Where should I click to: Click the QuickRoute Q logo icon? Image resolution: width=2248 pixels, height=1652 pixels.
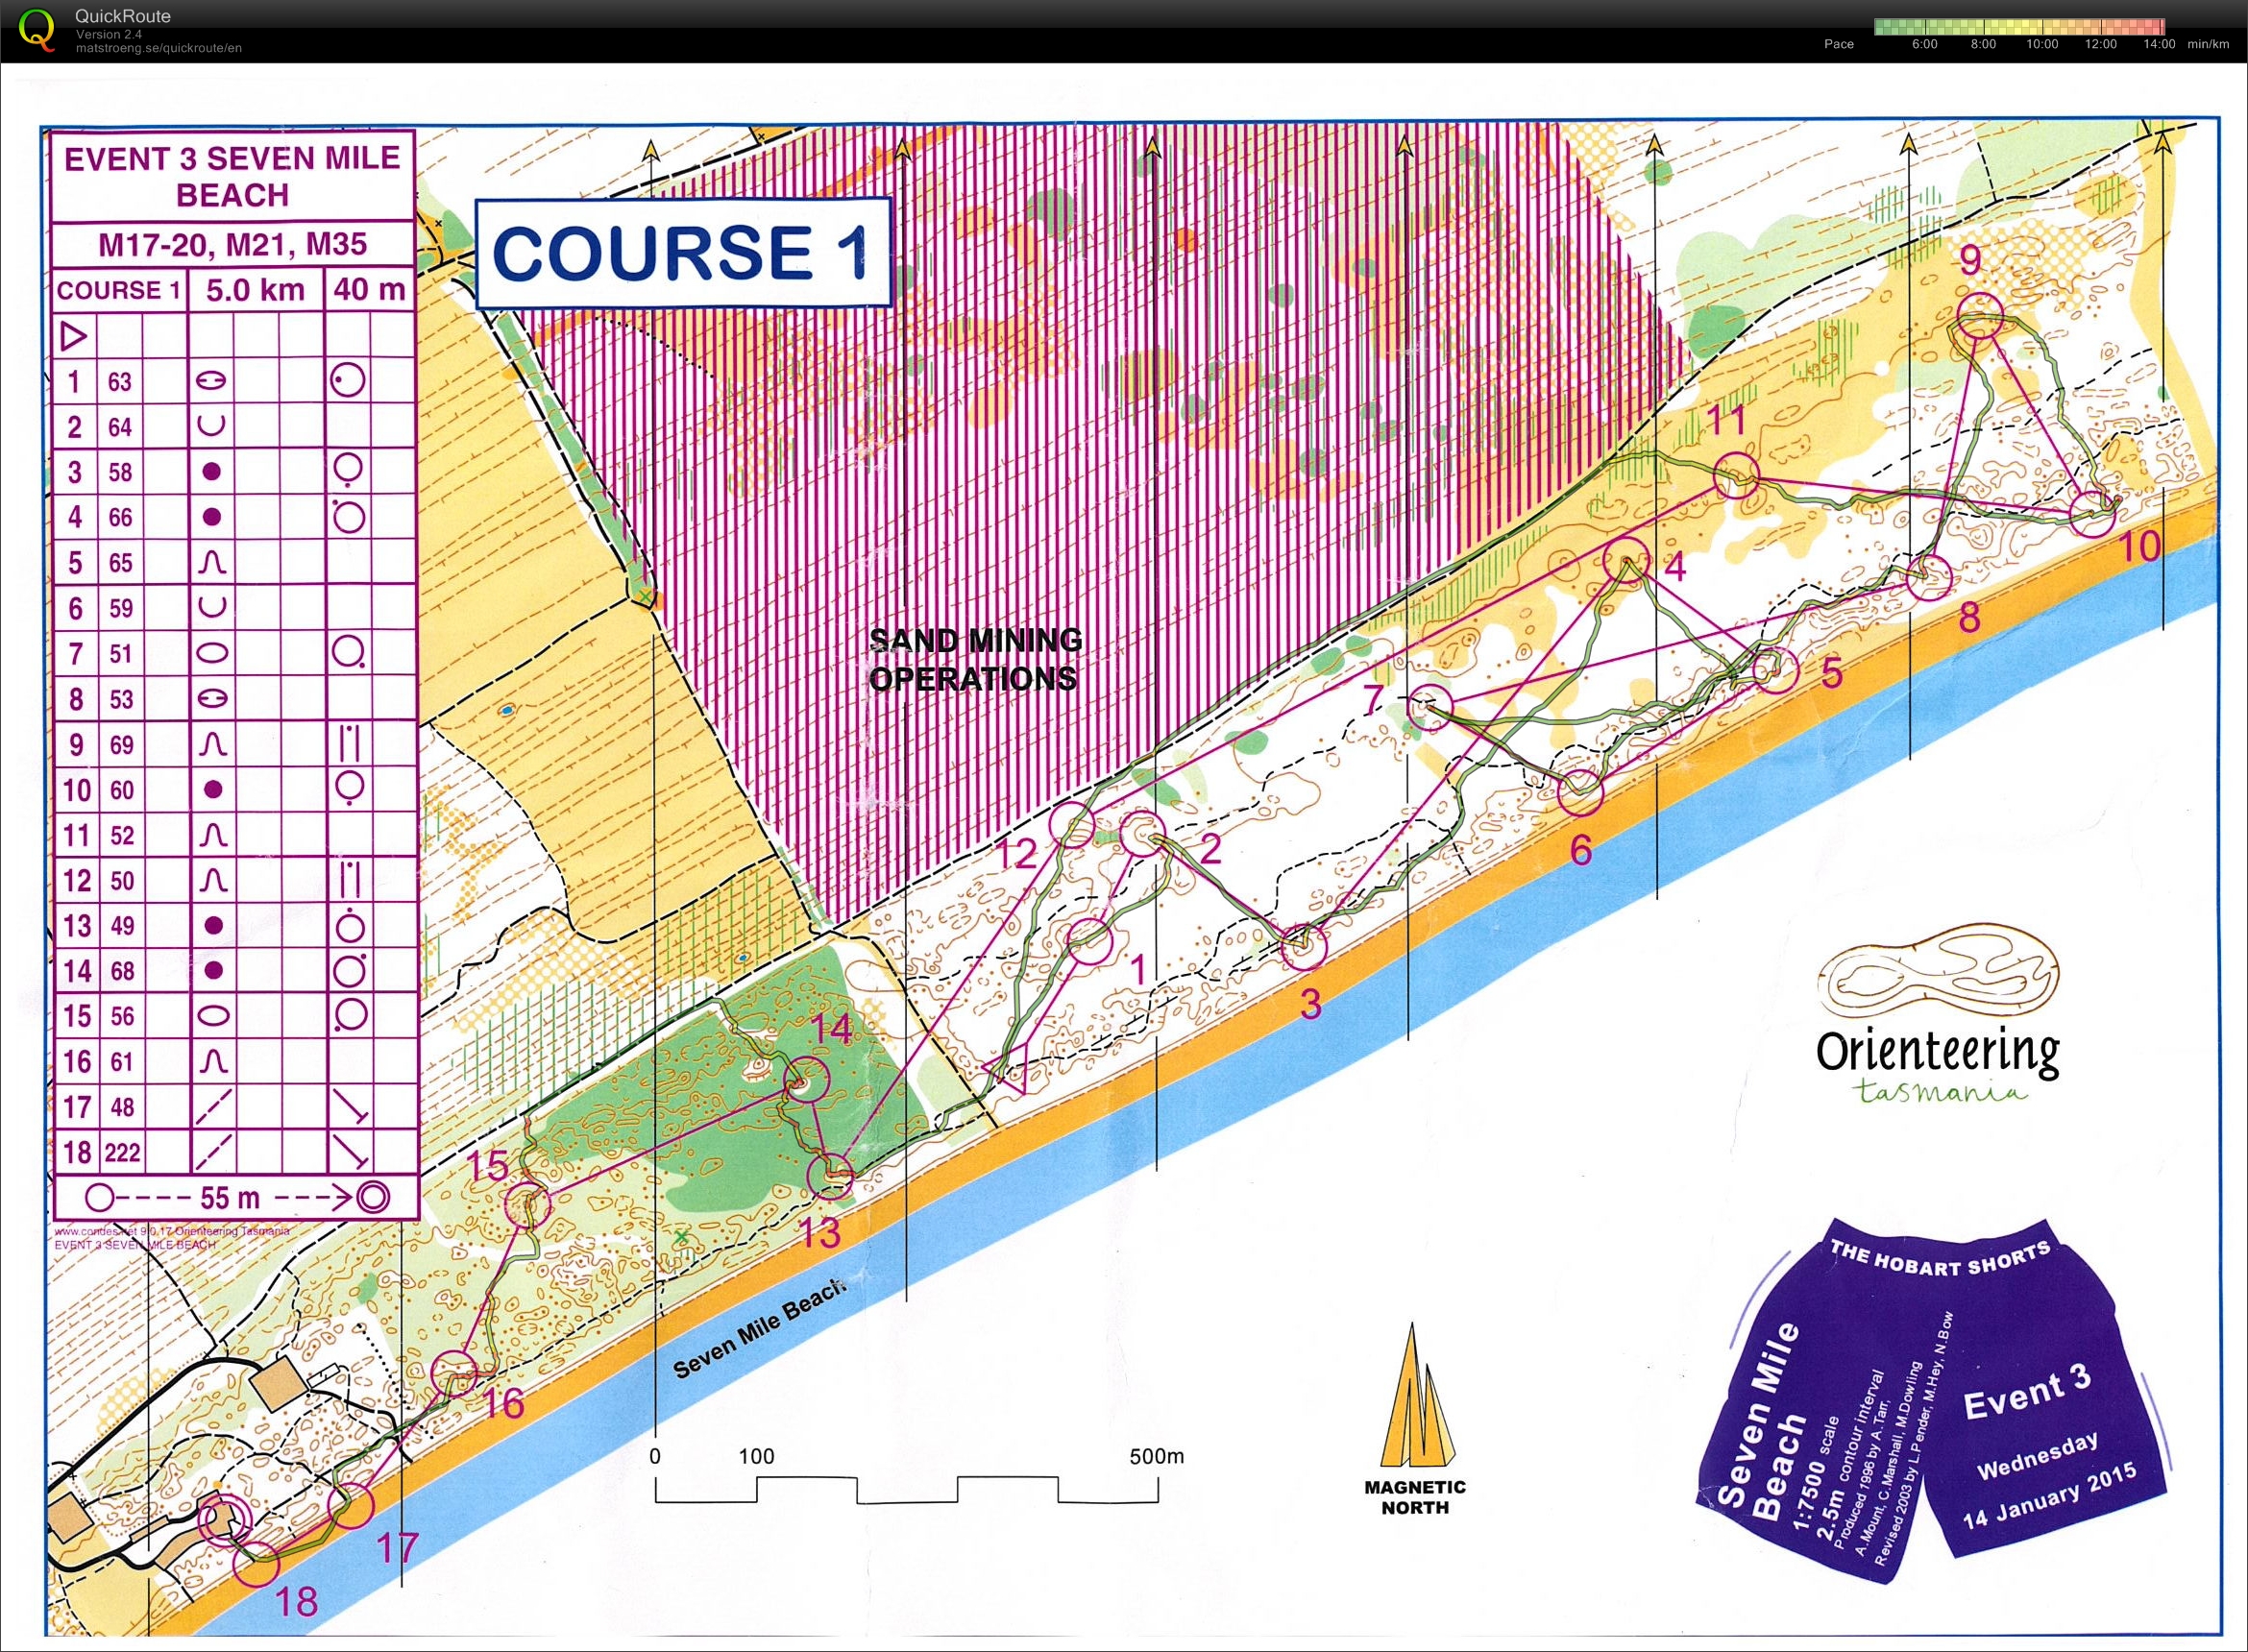pyautogui.click(x=38, y=28)
